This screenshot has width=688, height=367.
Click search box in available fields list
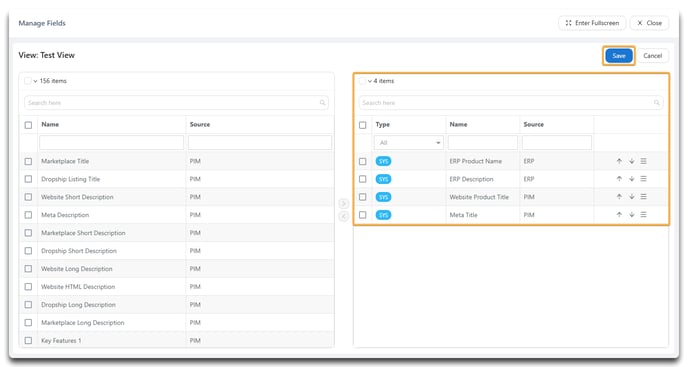(x=176, y=103)
